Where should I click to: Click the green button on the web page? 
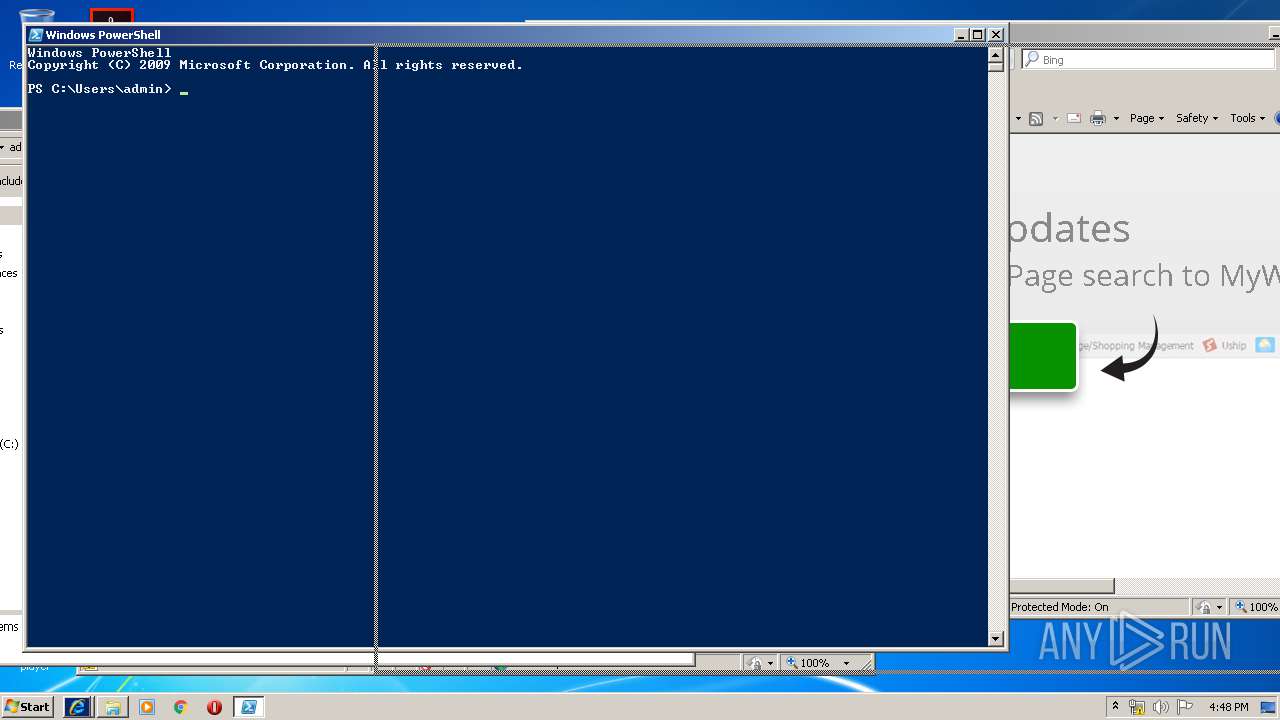coord(1042,356)
